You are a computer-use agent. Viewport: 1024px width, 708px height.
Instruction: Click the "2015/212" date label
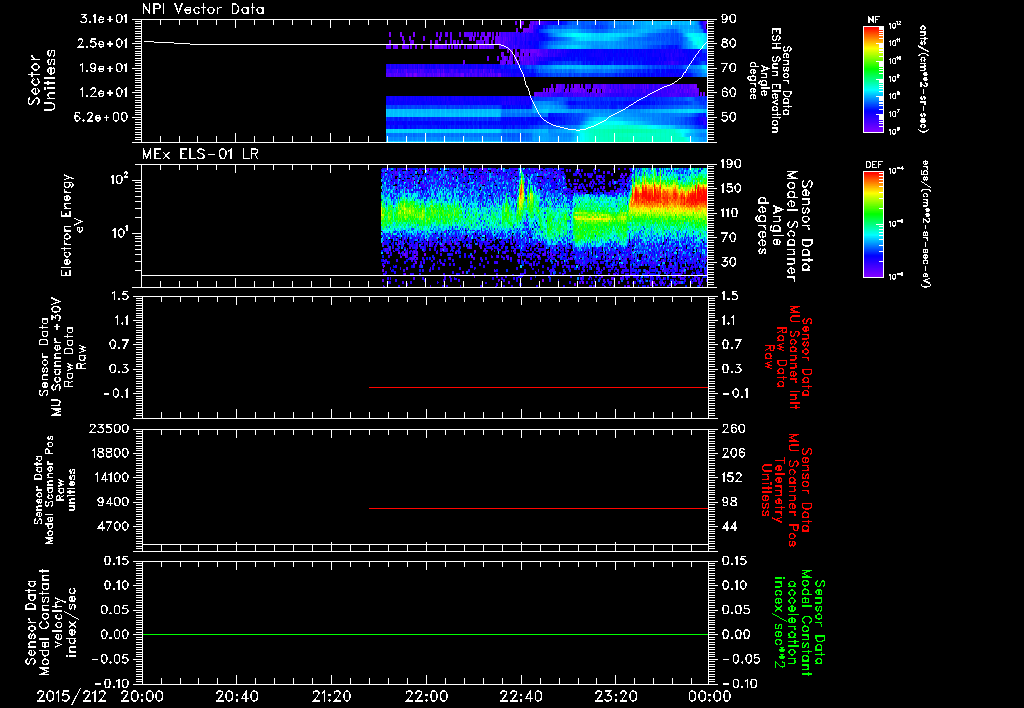click(71, 696)
